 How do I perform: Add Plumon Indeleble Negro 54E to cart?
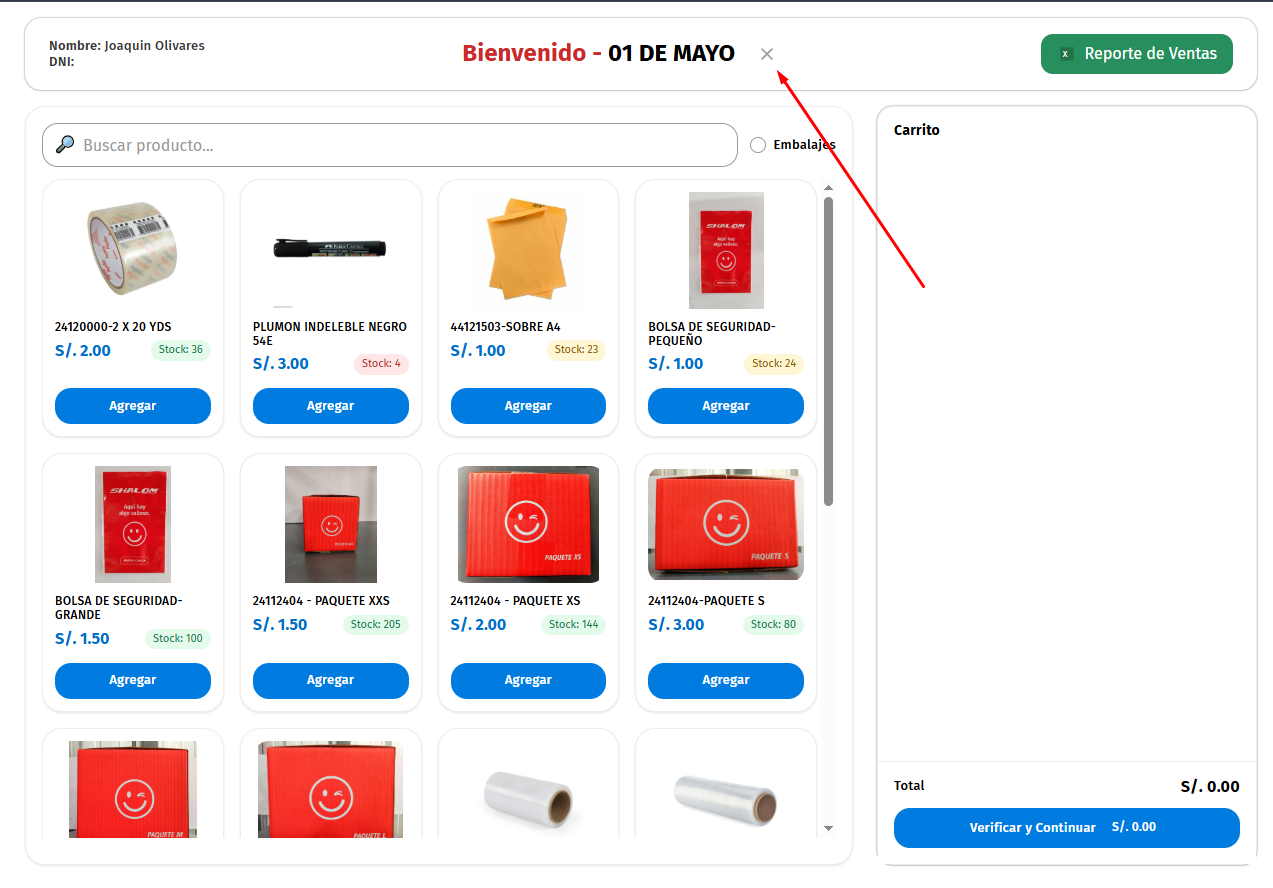click(x=330, y=406)
